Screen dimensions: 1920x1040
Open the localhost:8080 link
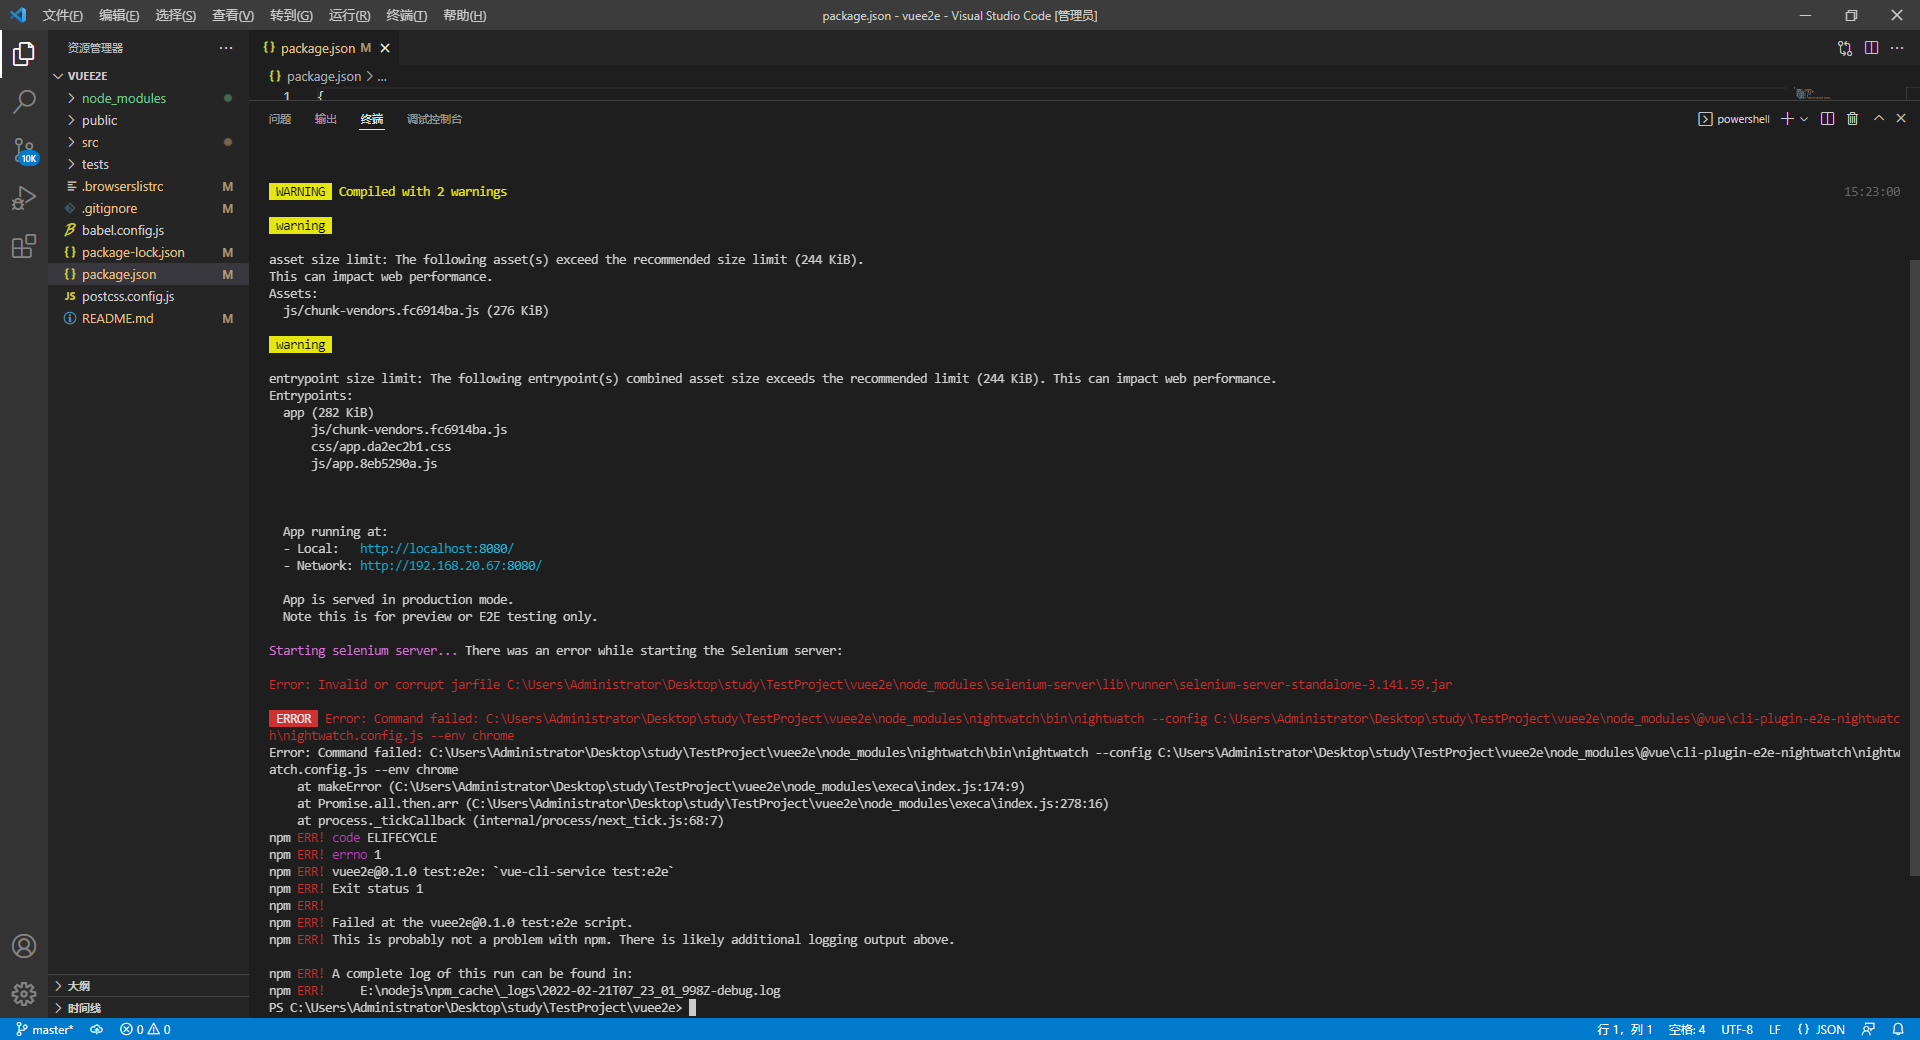pyautogui.click(x=437, y=549)
